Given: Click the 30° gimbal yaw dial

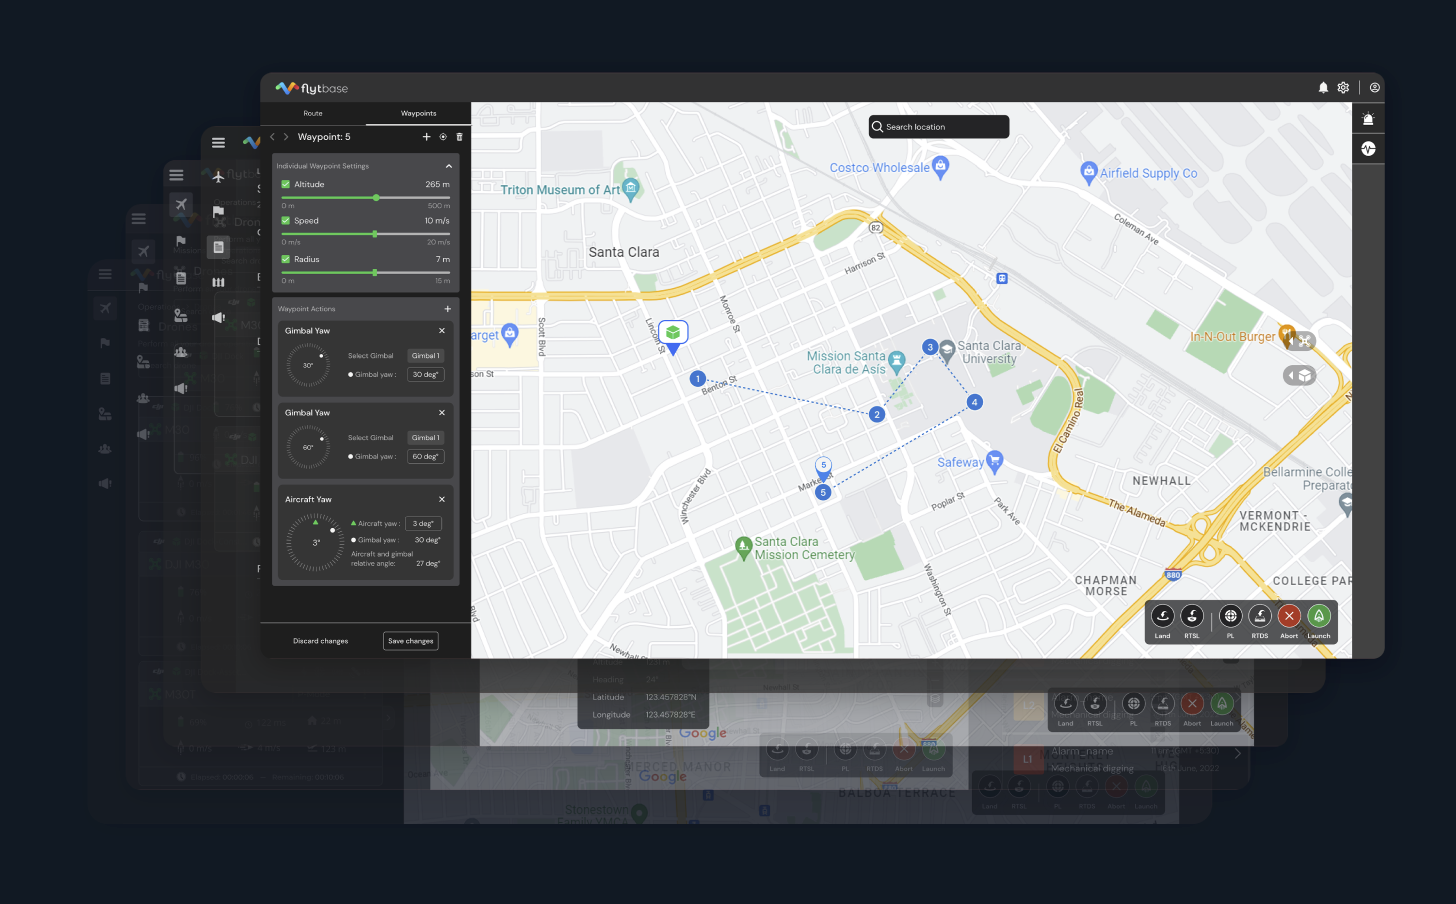Looking at the screenshot, I should point(308,365).
